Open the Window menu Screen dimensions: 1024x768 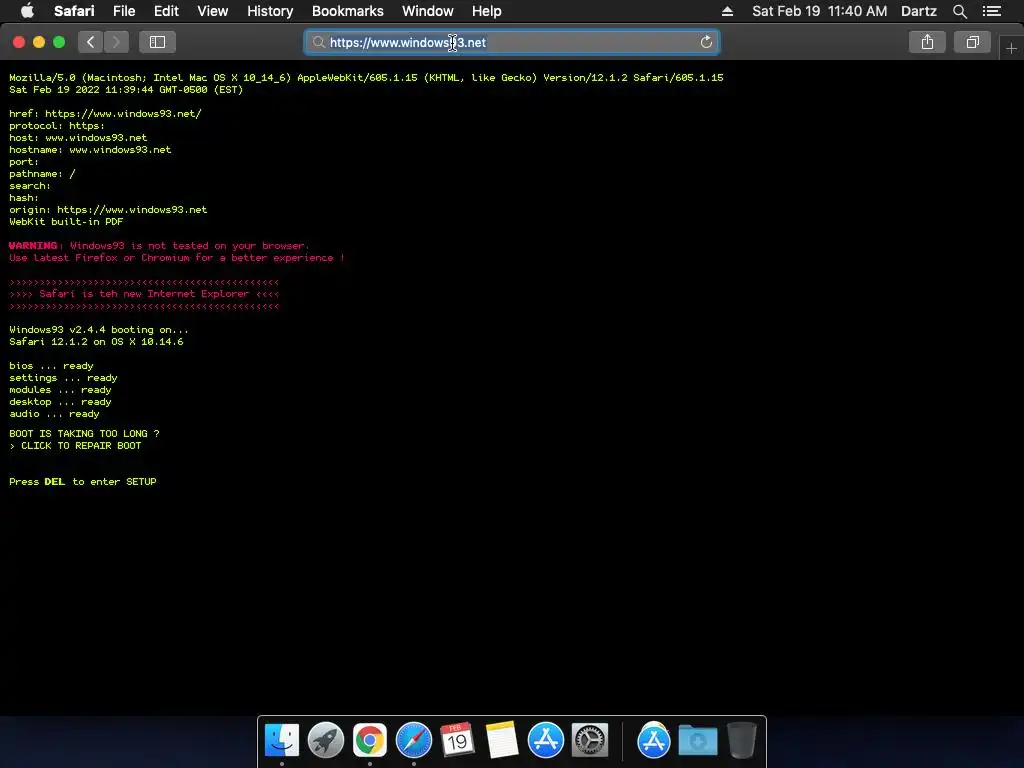(x=428, y=11)
